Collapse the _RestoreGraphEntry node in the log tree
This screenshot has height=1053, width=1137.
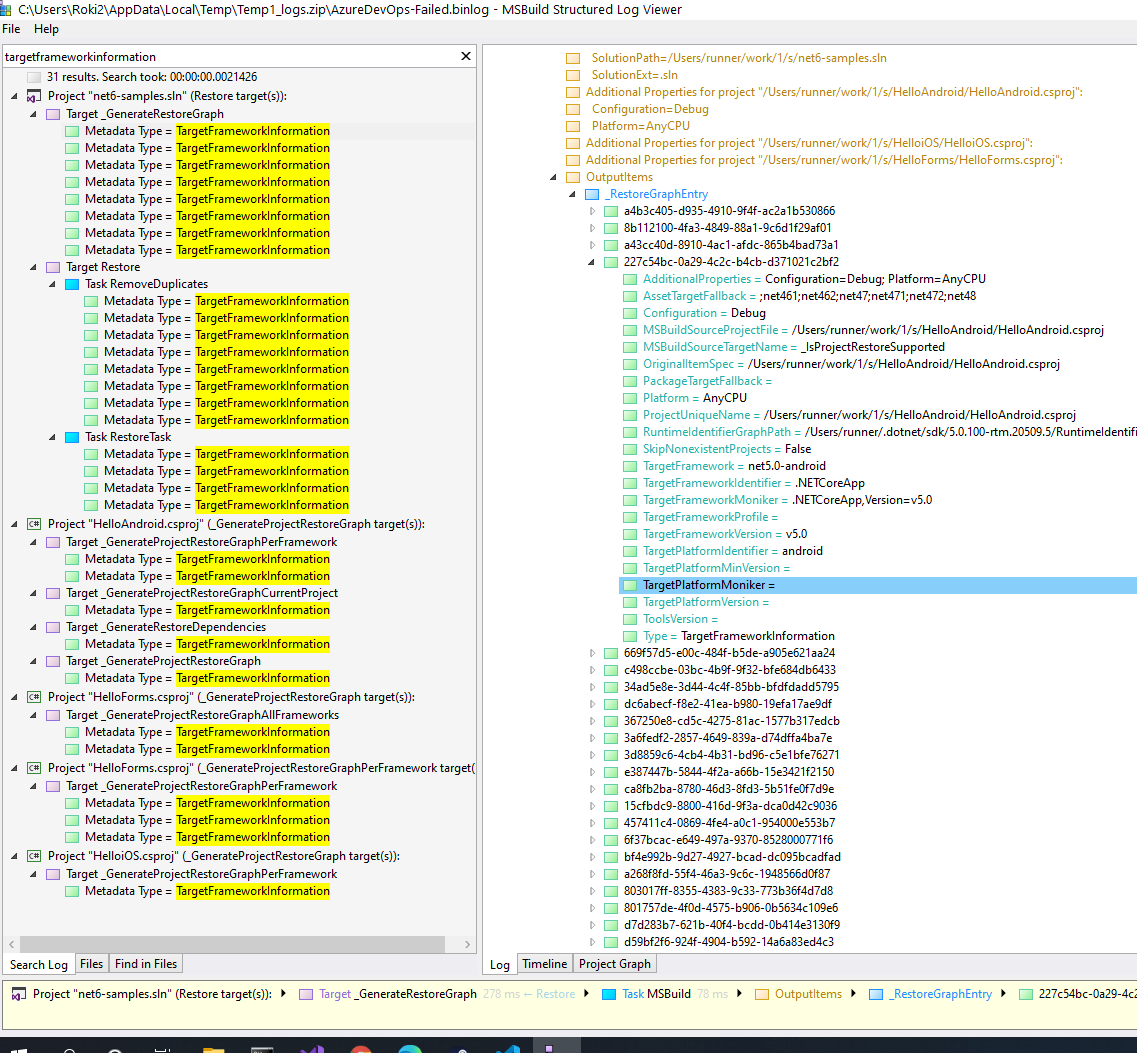(572, 194)
